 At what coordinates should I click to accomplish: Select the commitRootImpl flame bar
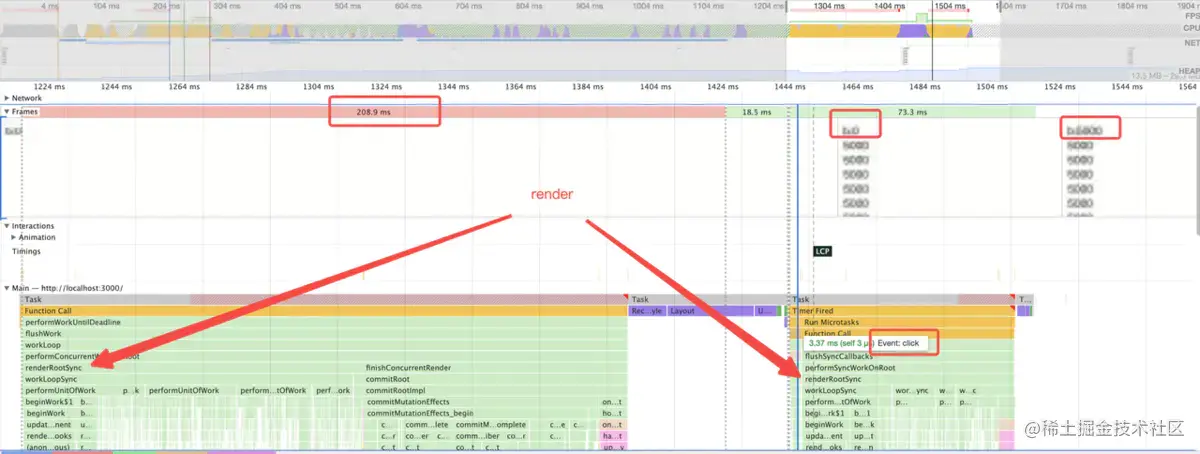coord(494,391)
